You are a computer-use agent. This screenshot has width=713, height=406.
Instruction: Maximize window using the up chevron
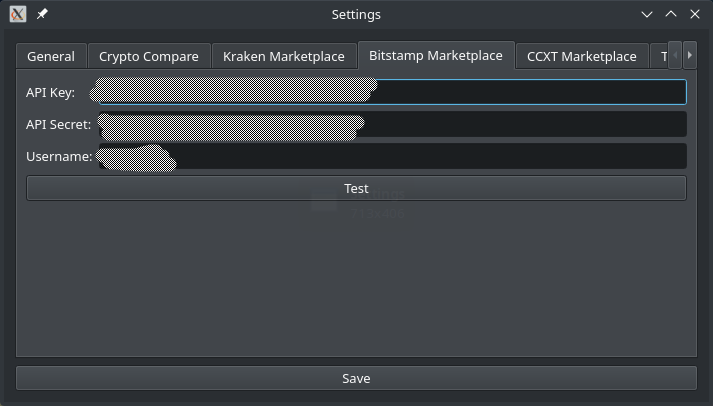(x=671, y=15)
